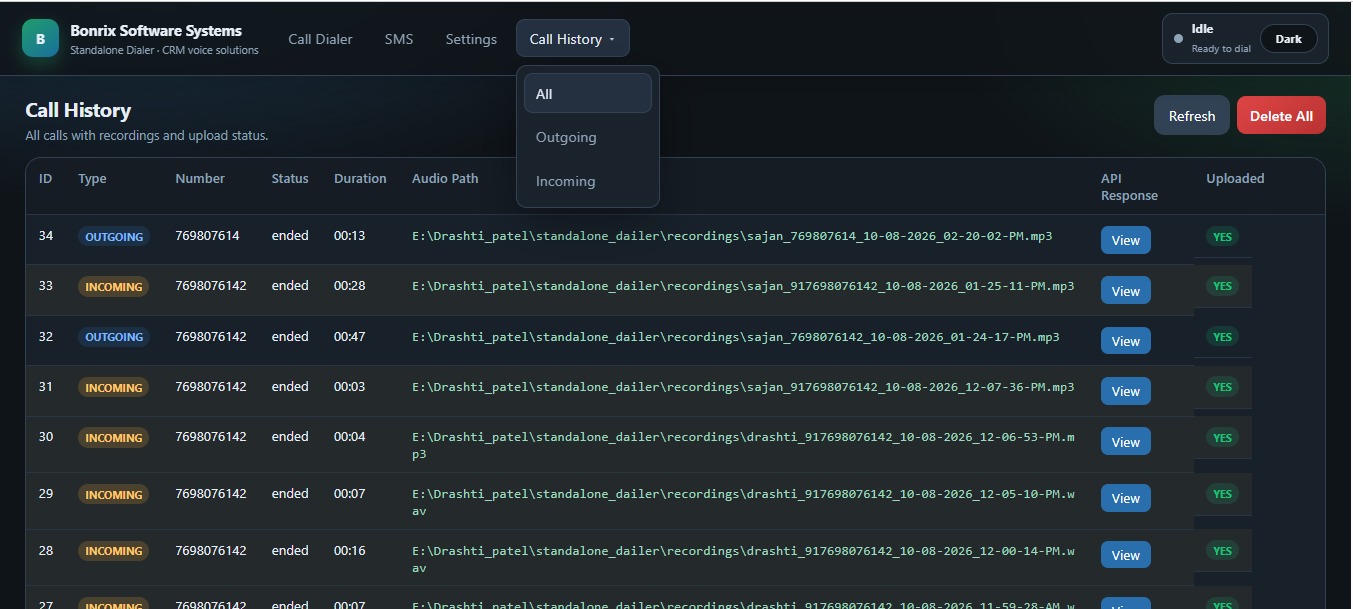The height and width of the screenshot is (609, 1353).
Task: Click audio path containing 12-06-53-PM
Action: (743, 445)
